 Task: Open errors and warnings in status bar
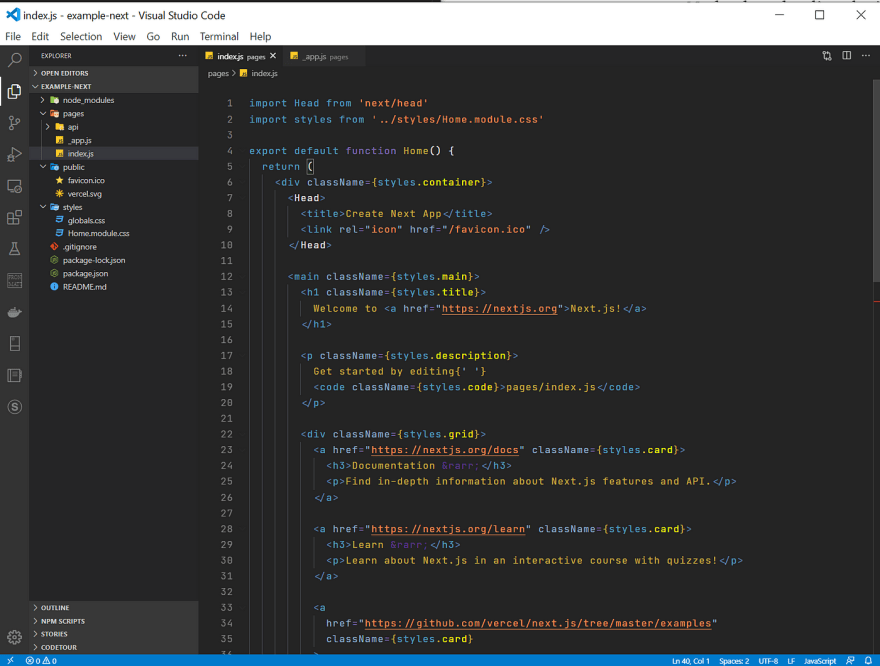41,660
